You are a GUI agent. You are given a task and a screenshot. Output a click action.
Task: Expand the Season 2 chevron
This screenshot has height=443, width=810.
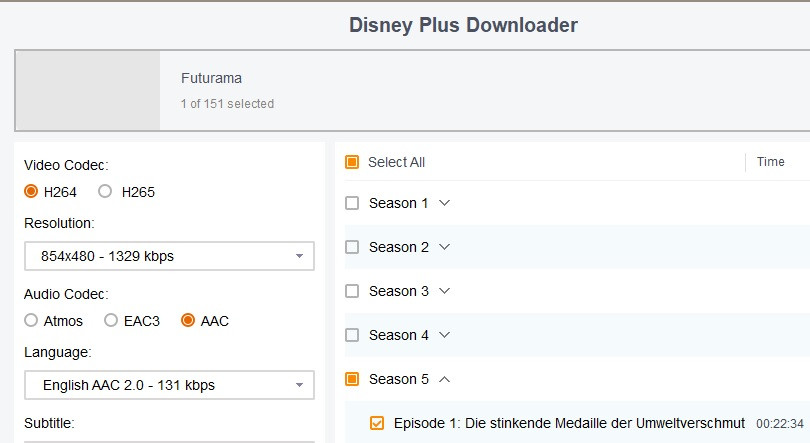pyautogui.click(x=444, y=247)
